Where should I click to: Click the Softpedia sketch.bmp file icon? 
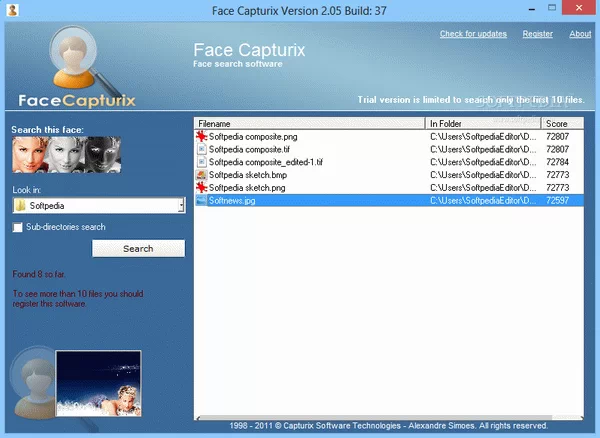click(201, 174)
